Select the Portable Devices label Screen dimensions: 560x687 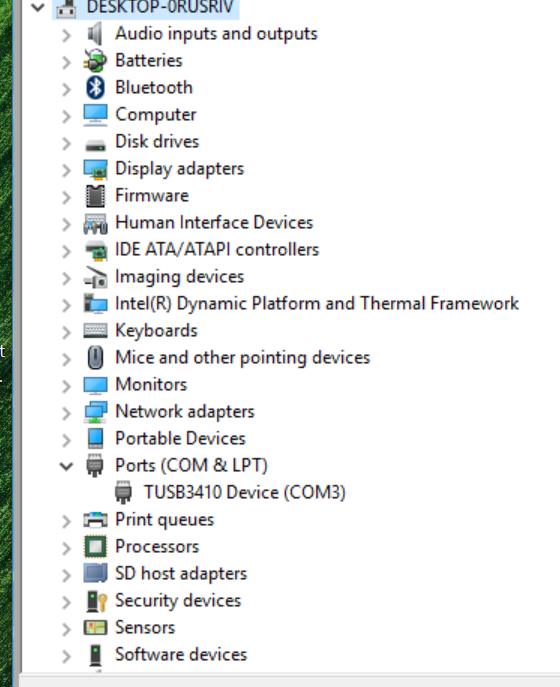(180, 439)
